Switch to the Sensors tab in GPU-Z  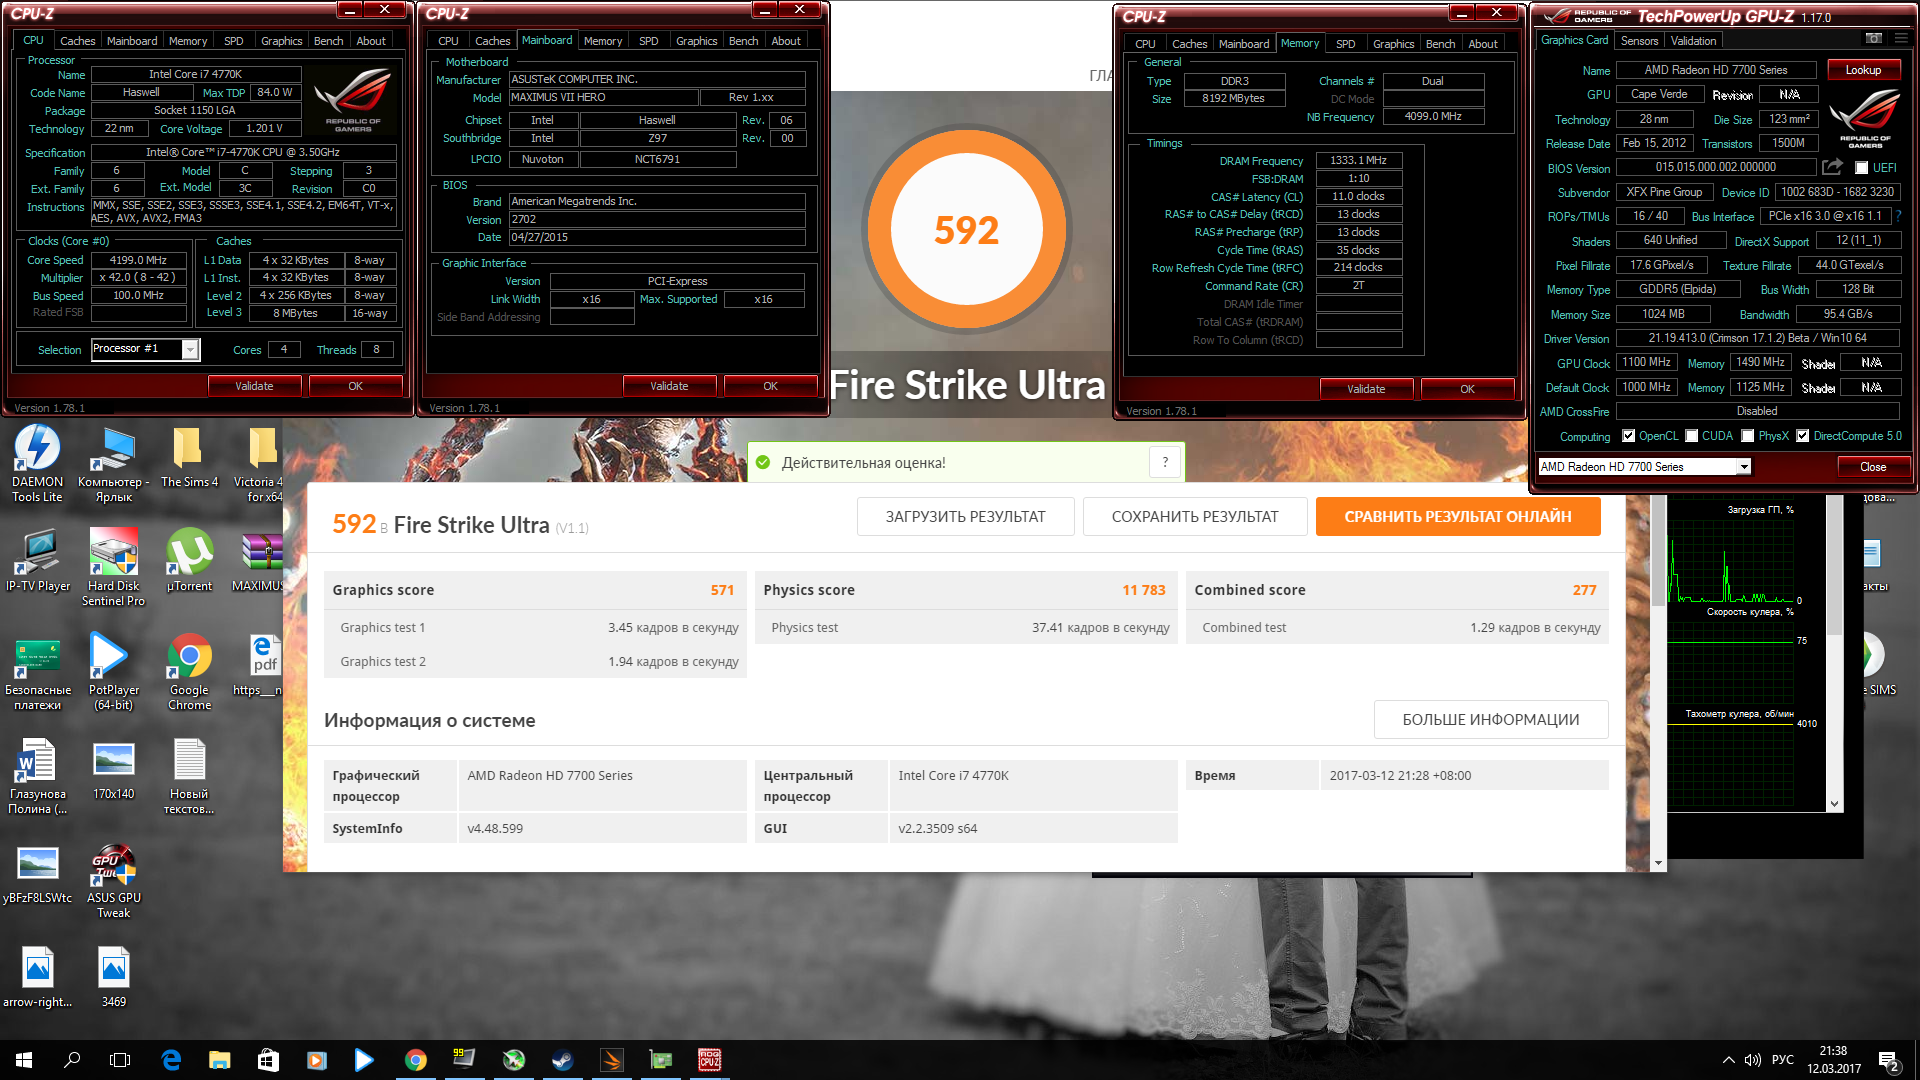coord(1639,41)
